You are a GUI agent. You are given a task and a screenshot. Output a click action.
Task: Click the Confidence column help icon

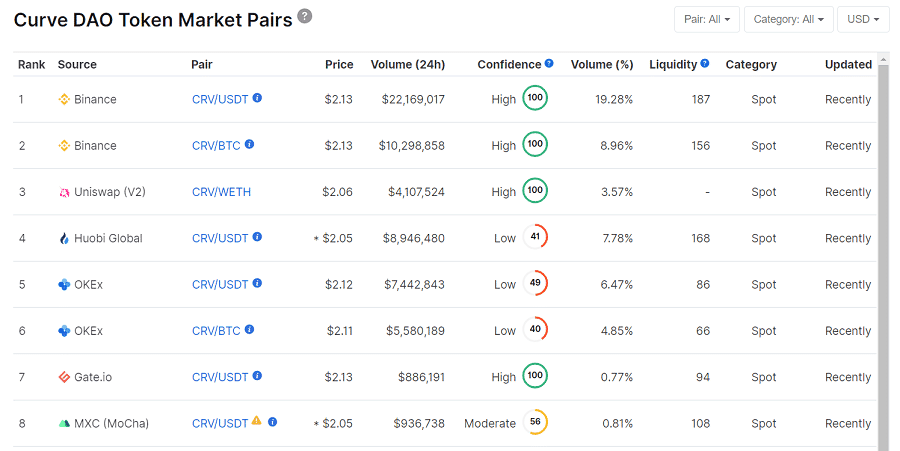(x=549, y=63)
